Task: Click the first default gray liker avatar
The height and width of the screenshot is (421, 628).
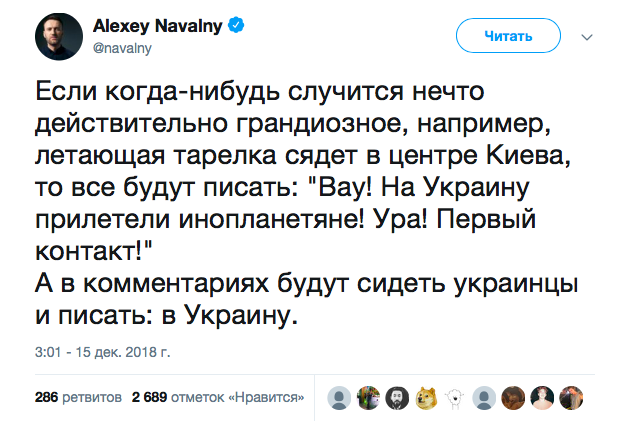Action: point(341,395)
